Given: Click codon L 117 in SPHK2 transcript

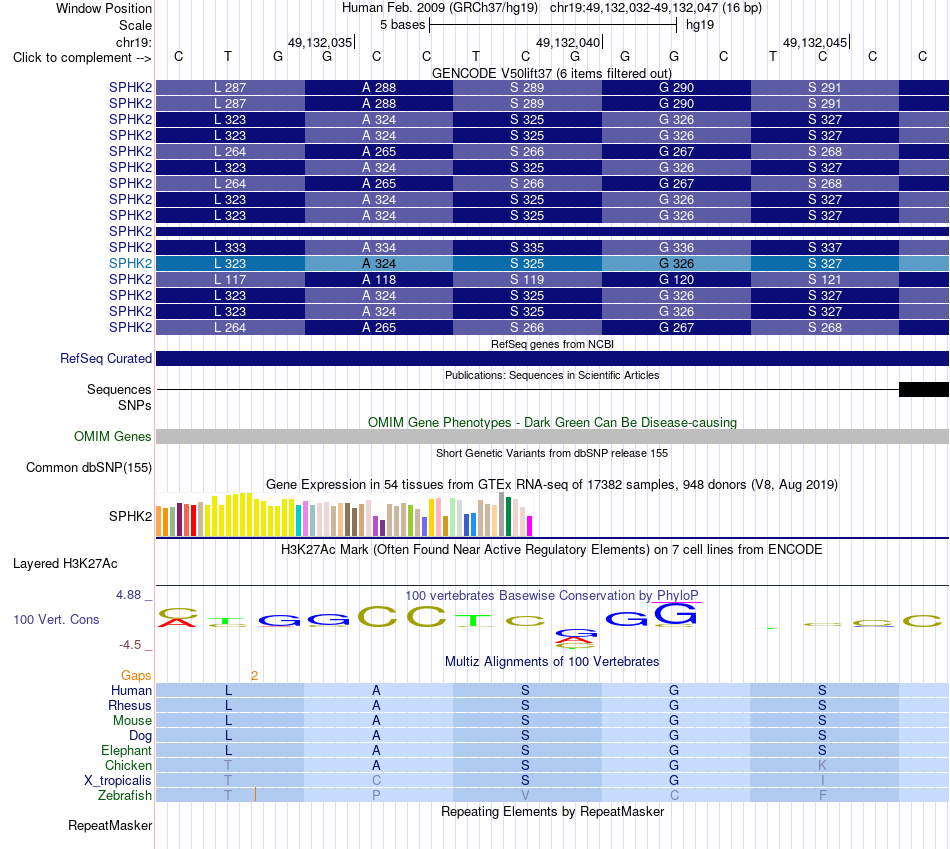Looking at the screenshot, I should 230,280.
